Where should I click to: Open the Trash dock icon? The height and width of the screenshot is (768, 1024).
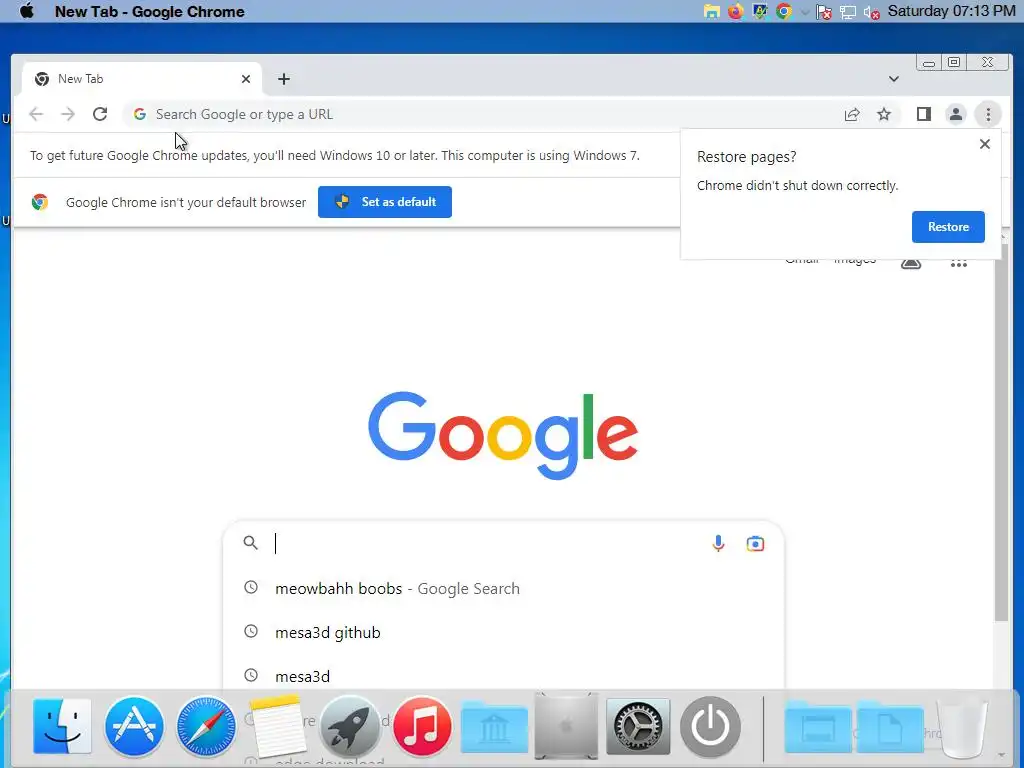pyautogui.click(x=962, y=728)
